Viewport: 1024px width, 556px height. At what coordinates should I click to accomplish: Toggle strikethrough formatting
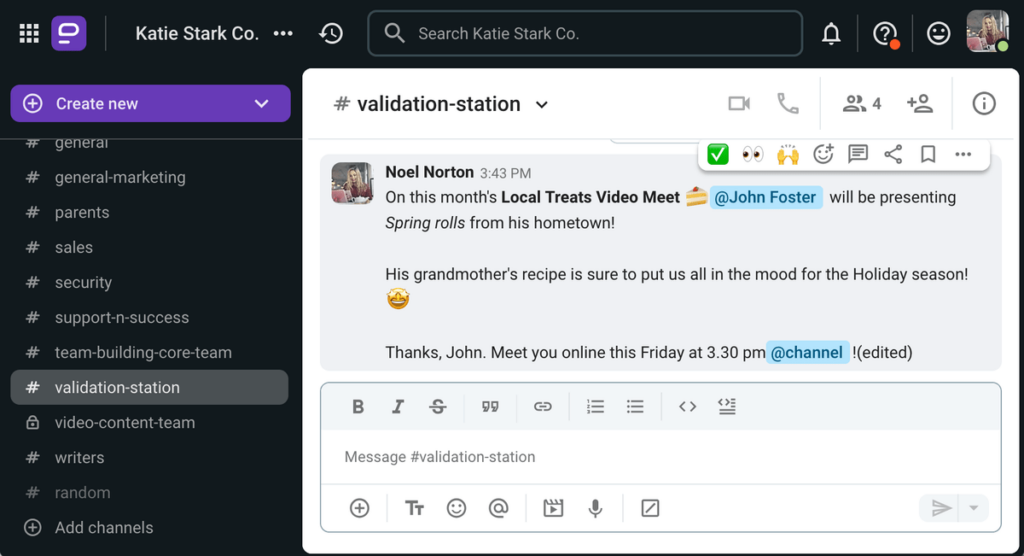coord(438,406)
